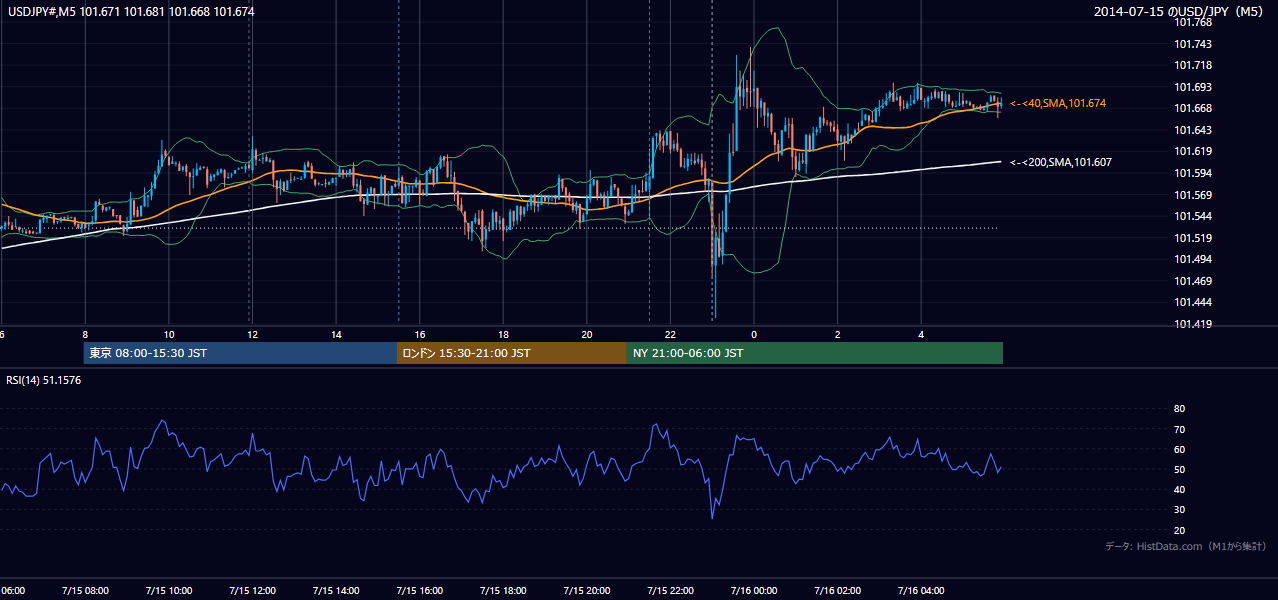This screenshot has width=1278, height=600.
Task: Click RSI scale level 20
Action: [1180, 530]
